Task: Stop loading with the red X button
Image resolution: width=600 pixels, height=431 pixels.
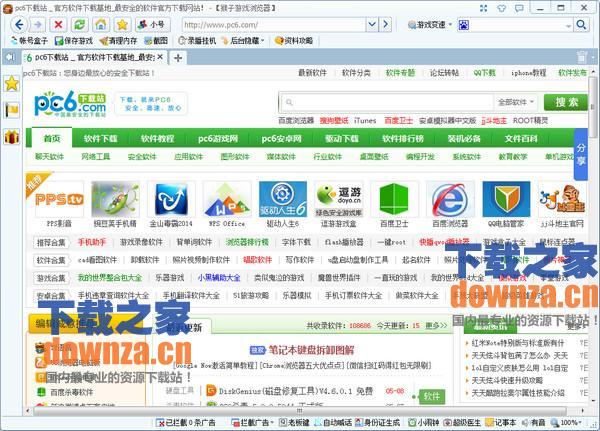Action: pyautogui.click(x=58, y=25)
